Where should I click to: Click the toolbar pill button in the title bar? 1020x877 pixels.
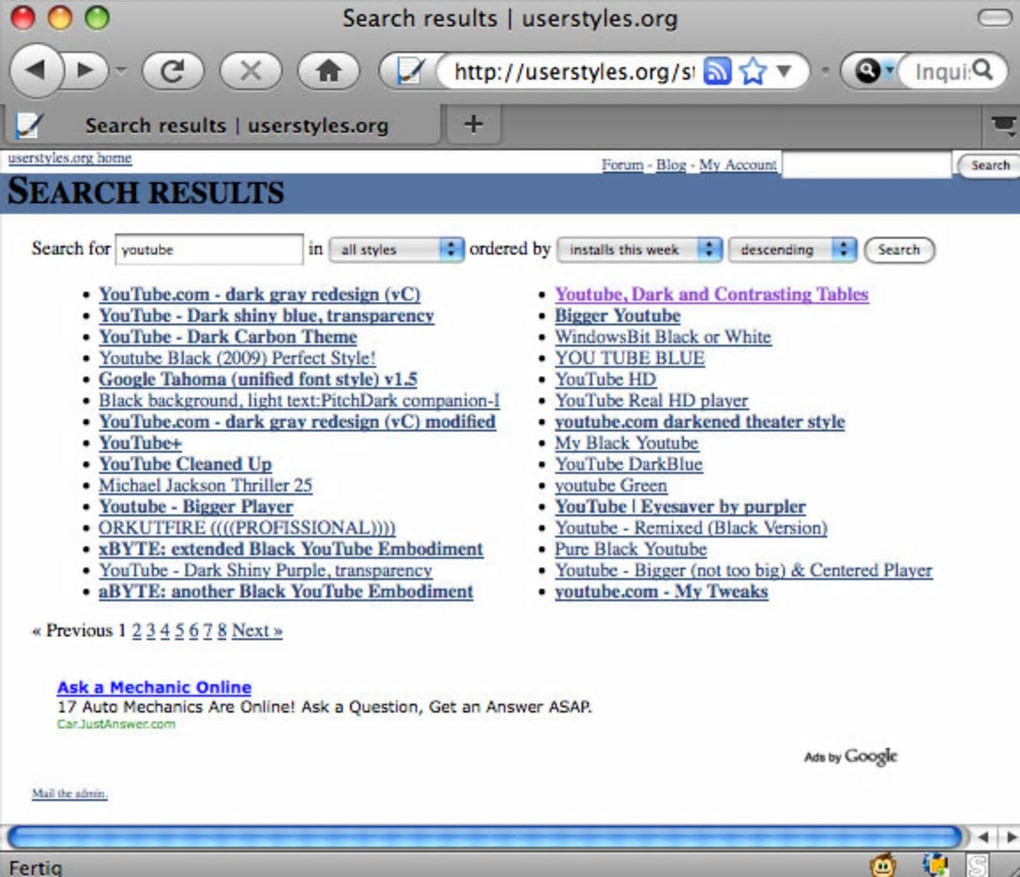995,18
